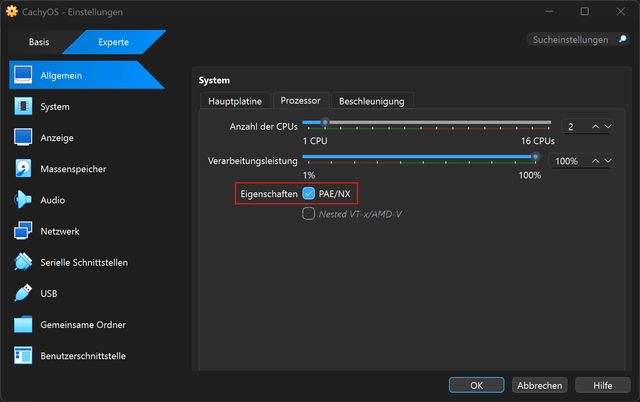Adjust the Verarbeitungsleistung slider handle
This screenshot has height=402, width=640.
tap(536, 156)
